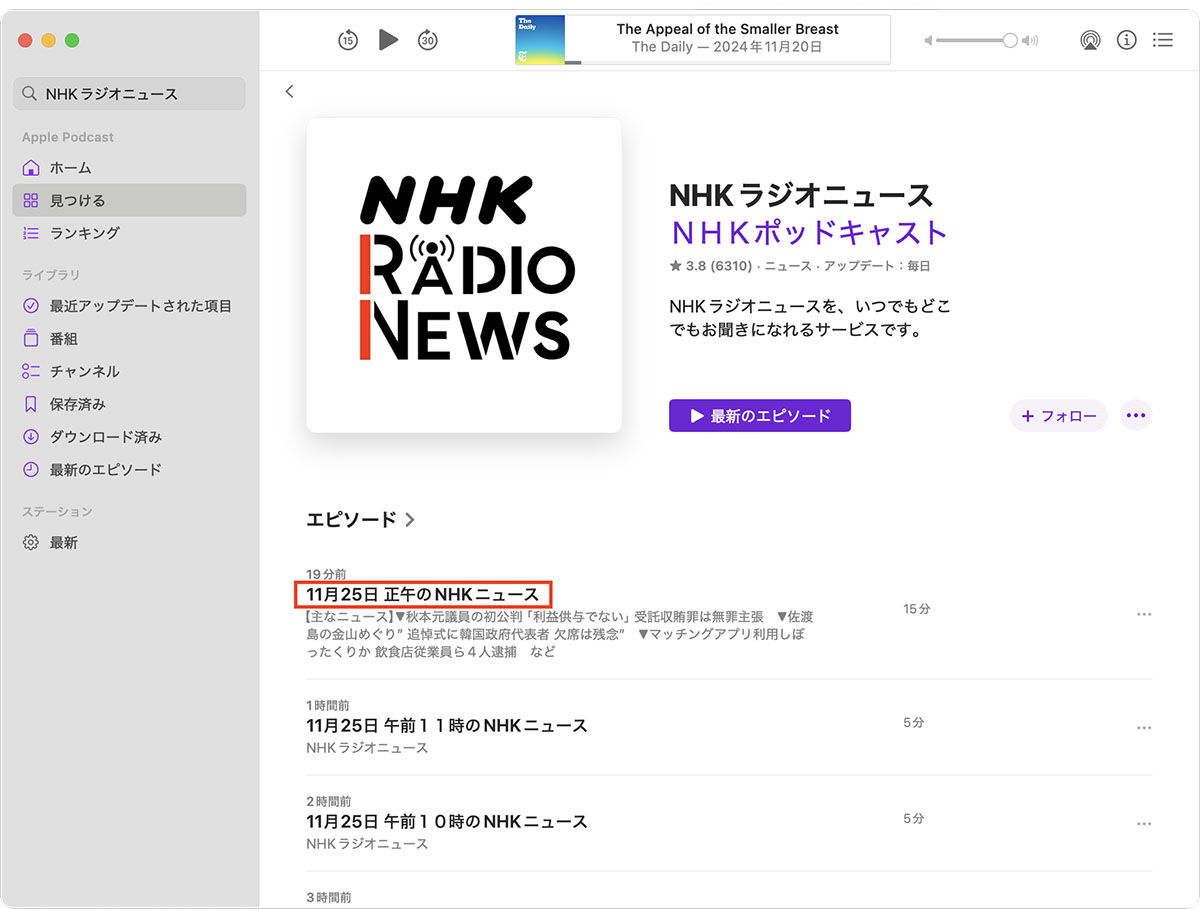The height and width of the screenshot is (909, 1200).
Task: Click the NHK ラジオニュース search field
Action: (x=129, y=94)
